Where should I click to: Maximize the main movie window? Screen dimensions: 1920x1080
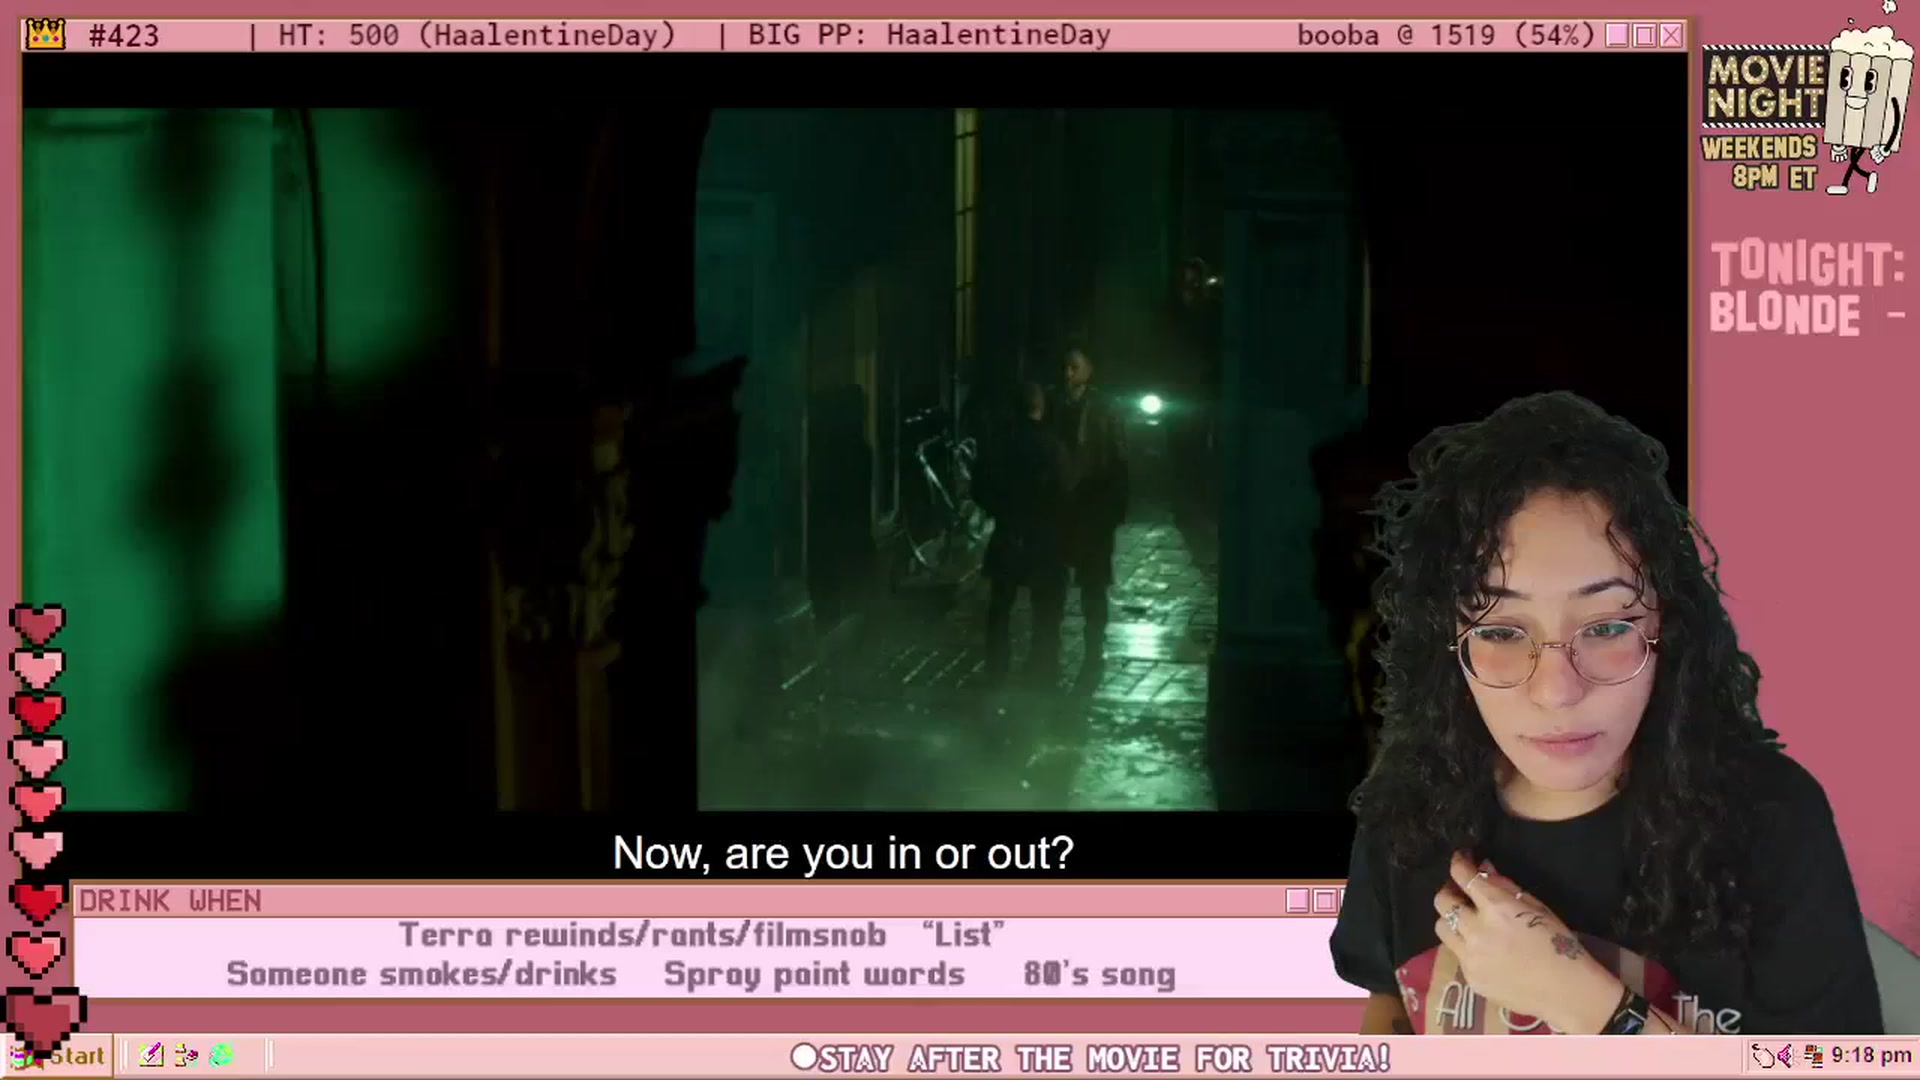click(x=1644, y=36)
